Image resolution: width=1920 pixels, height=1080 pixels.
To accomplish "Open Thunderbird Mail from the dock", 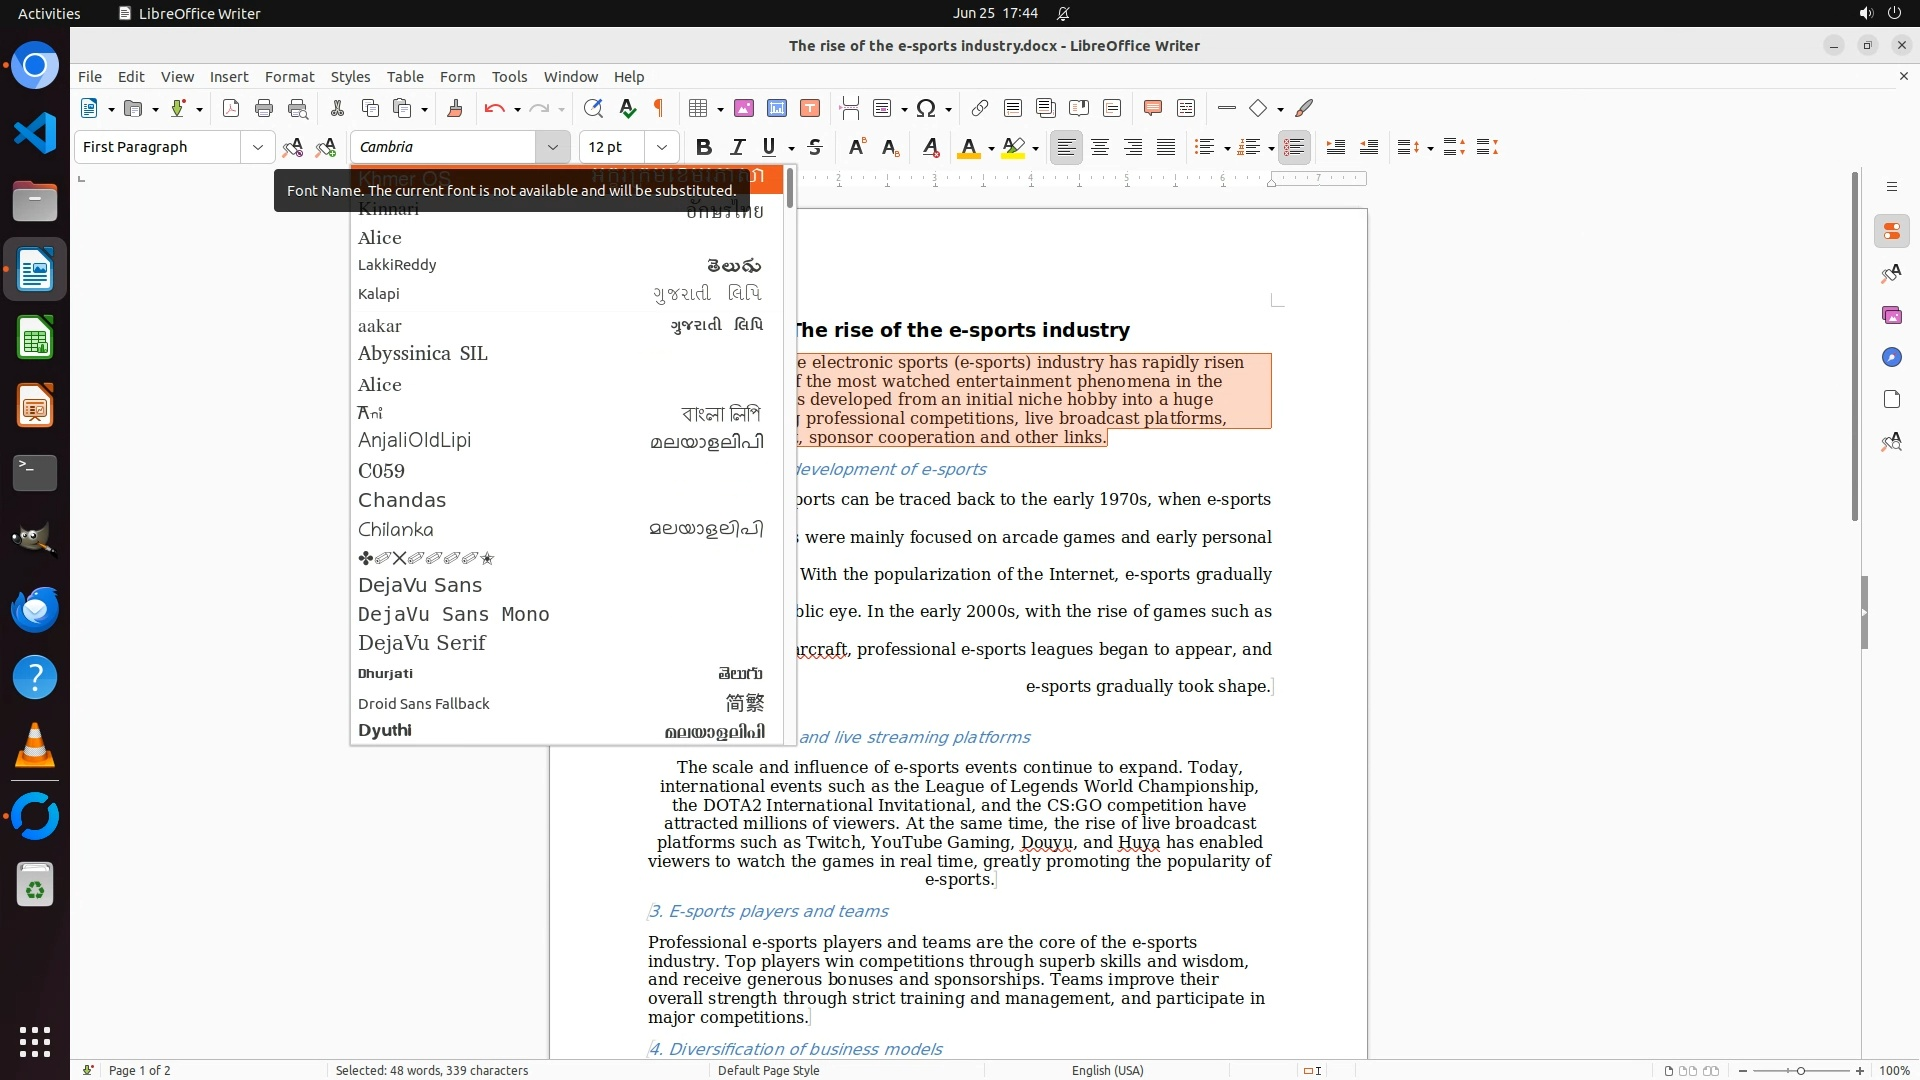I will tap(35, 609).
